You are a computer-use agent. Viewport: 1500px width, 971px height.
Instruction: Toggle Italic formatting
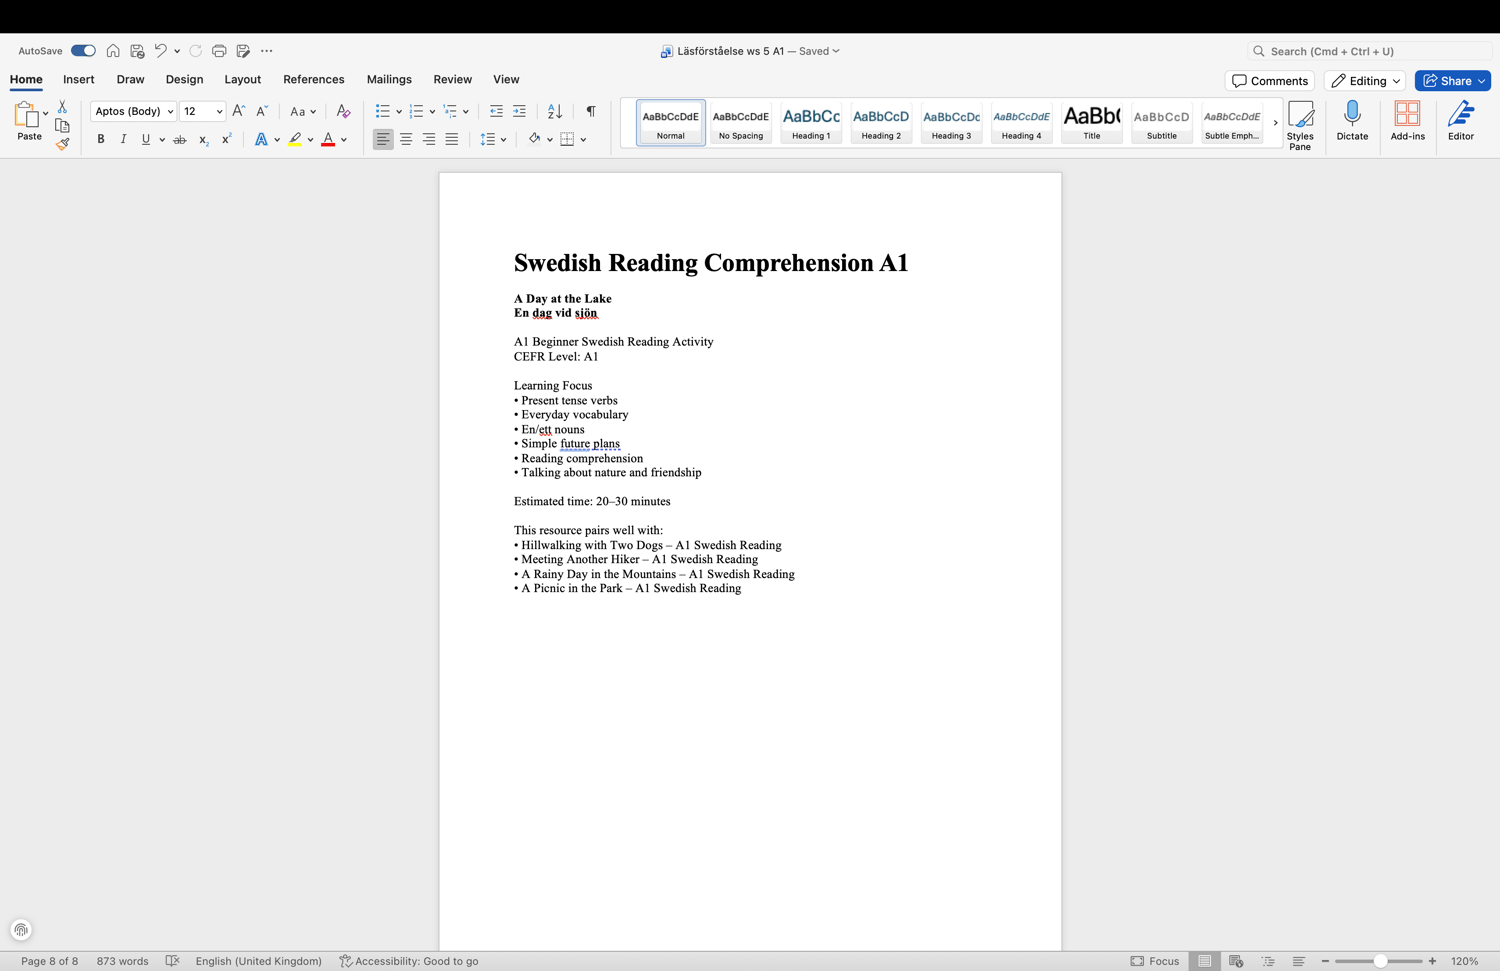pos(123,140)
